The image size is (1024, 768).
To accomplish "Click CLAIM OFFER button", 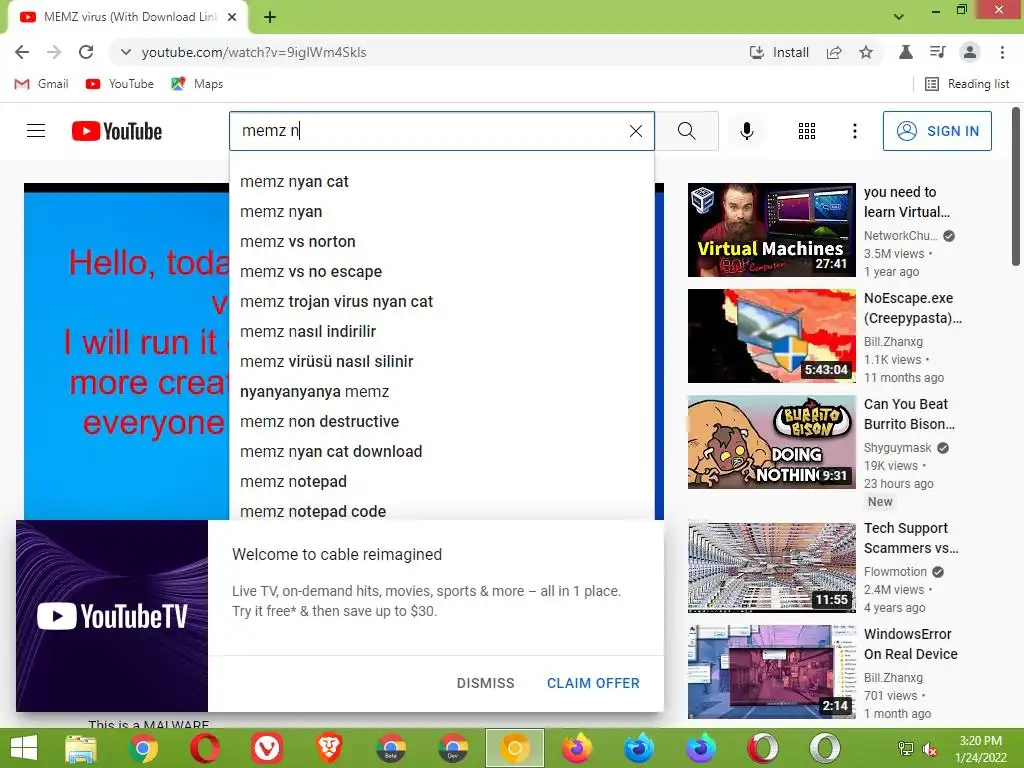I will point(593,683).
